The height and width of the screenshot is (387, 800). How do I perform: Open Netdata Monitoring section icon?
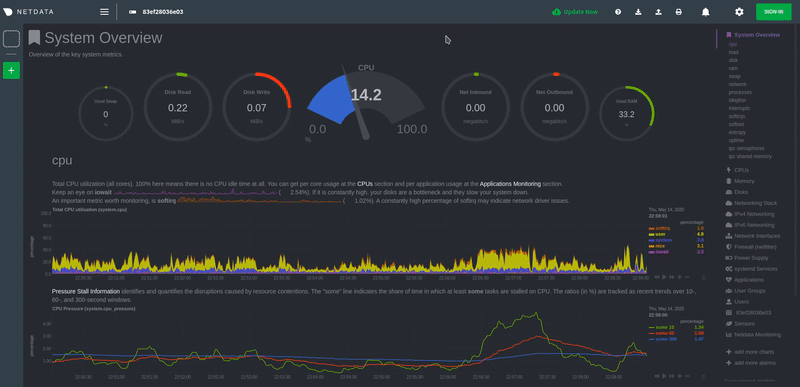coord(729,334)
